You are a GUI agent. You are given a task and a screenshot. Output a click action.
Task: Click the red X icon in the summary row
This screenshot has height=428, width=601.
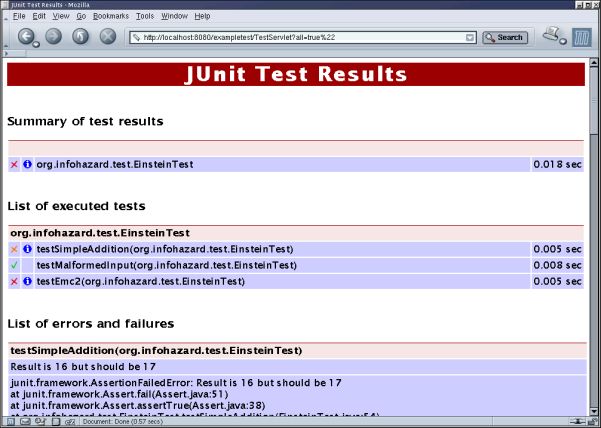[14, 164]
